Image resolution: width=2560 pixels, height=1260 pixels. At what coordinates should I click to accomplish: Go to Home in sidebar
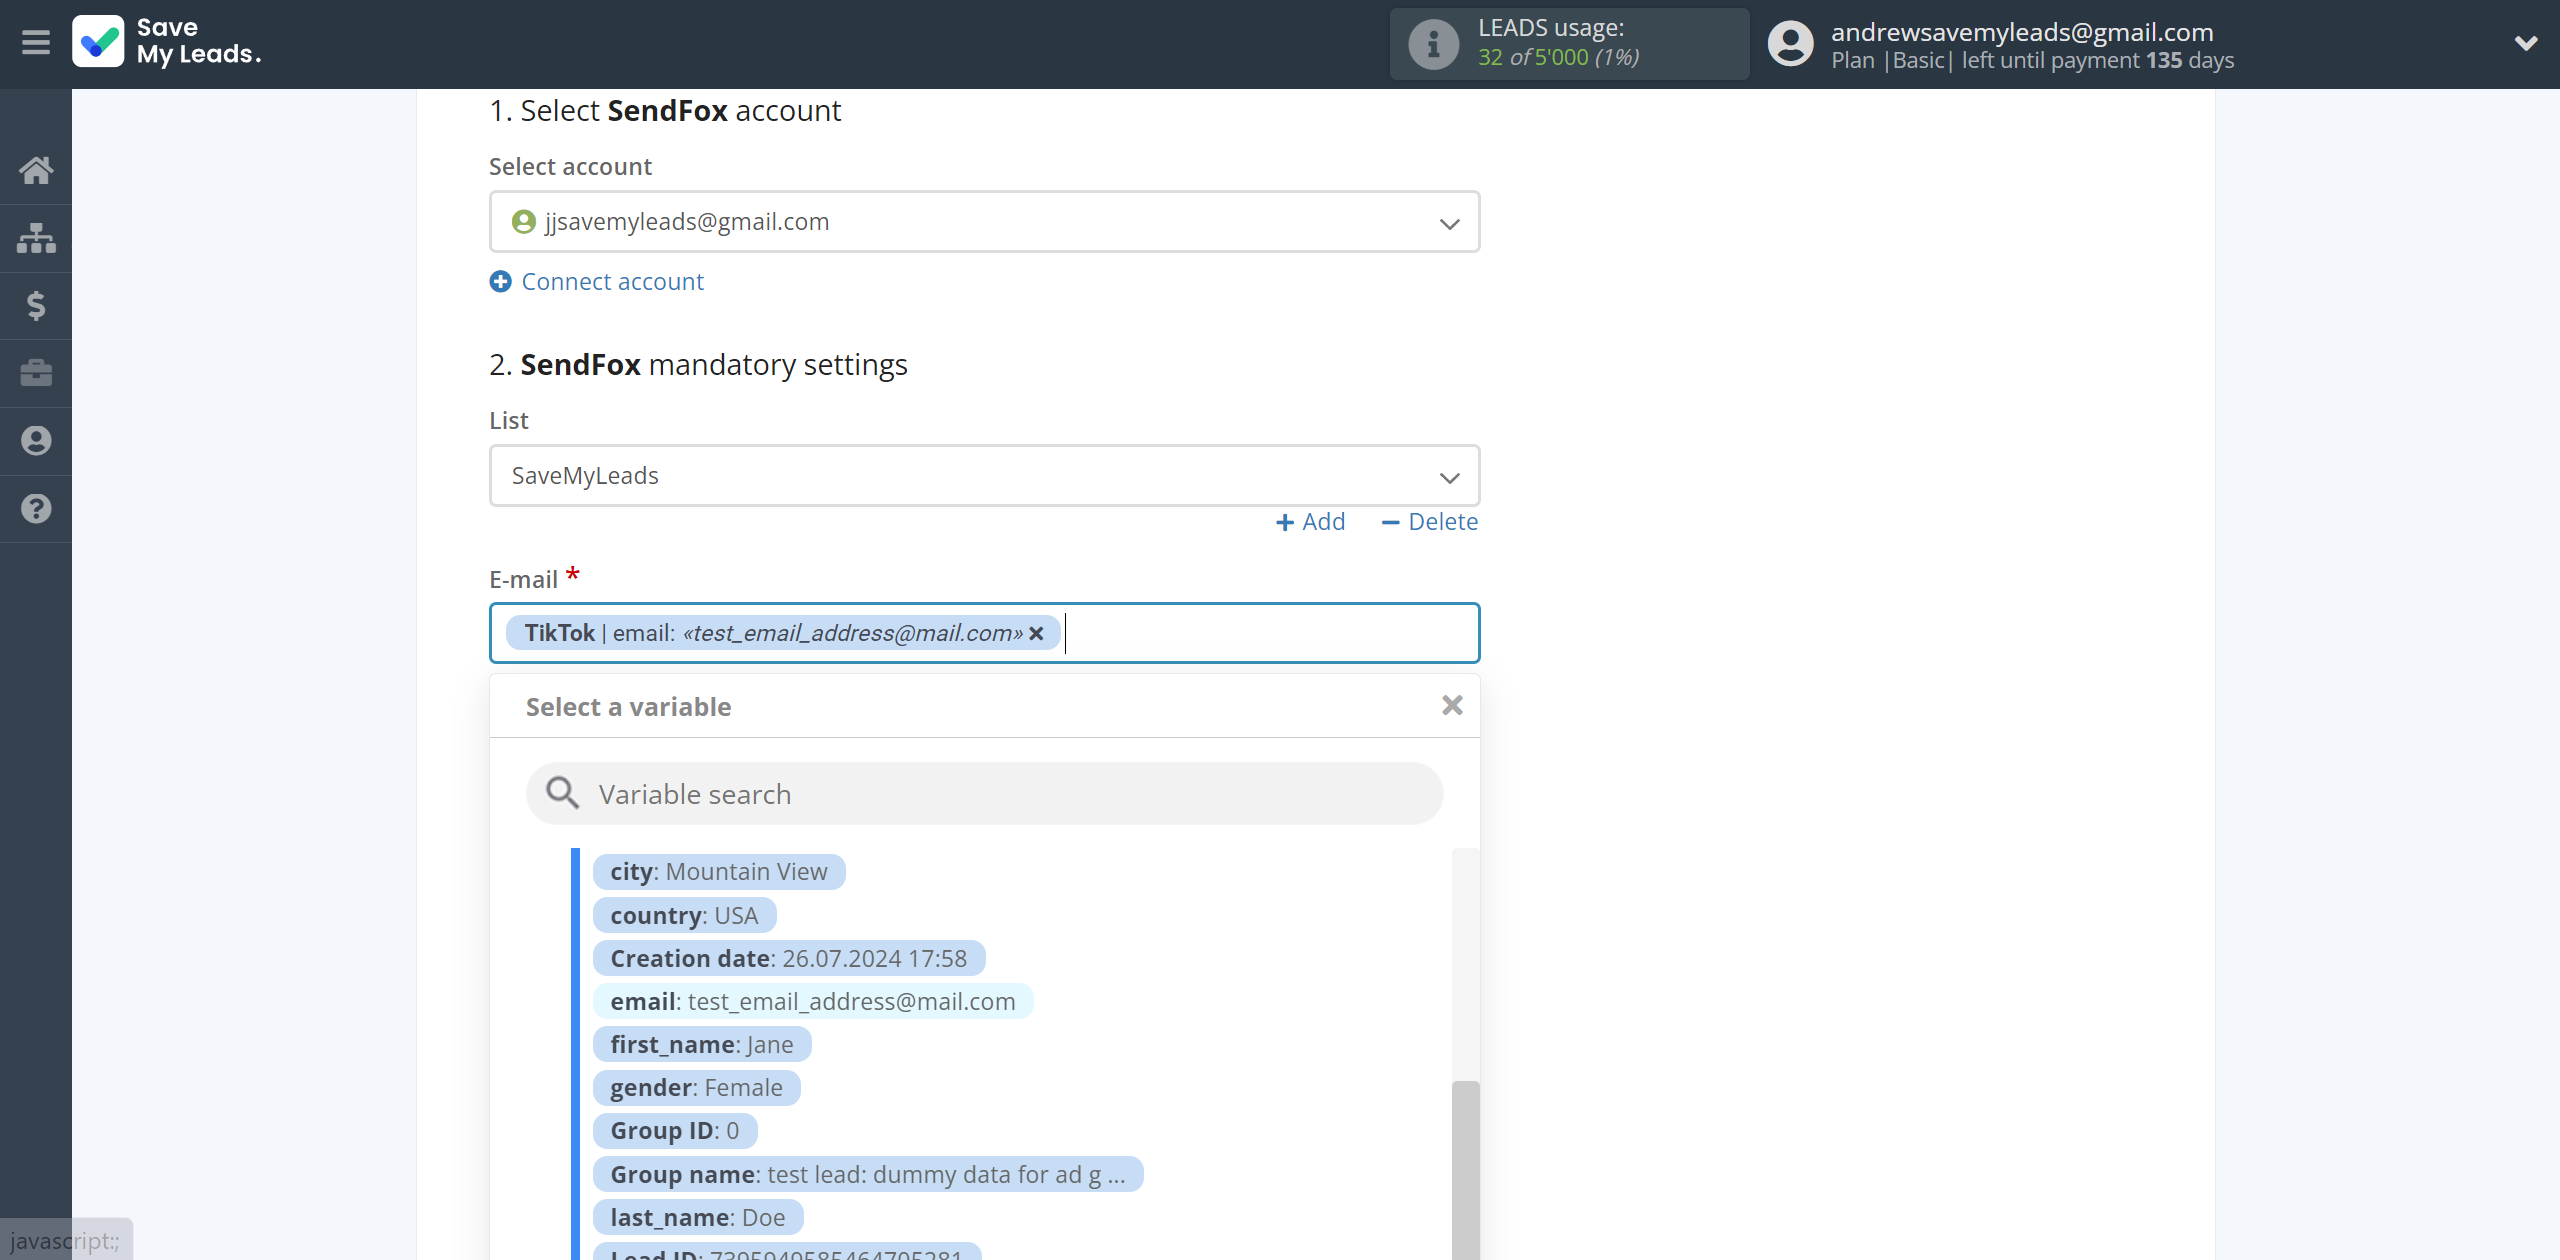pyautogui.click(x=36, y=170)
